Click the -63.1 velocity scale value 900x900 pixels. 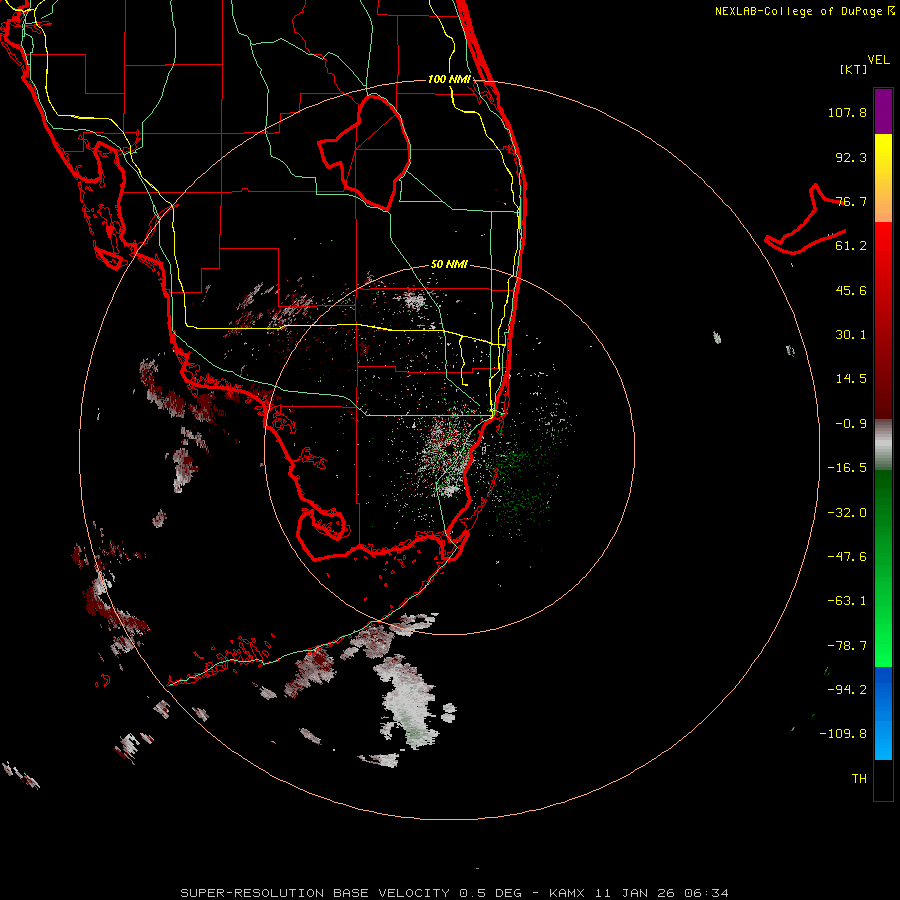[x=847, y=601]
